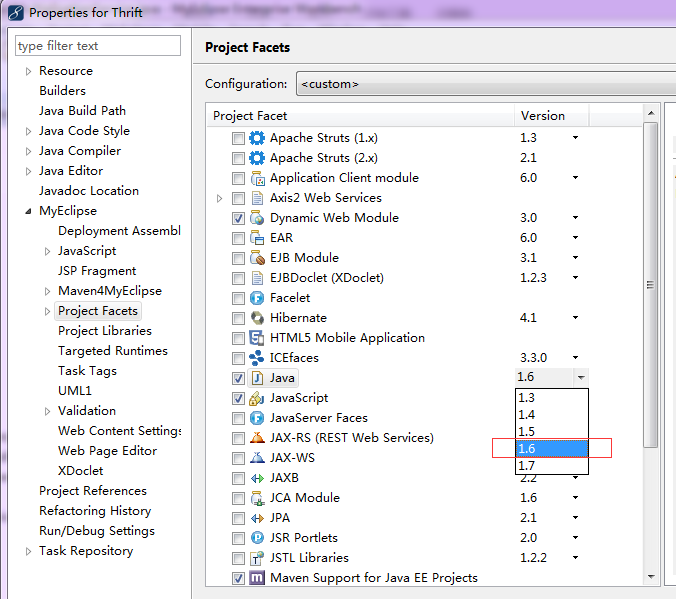676x599 pixels.
Task: Click the JavaScript facet icon
Action: (257, 398)
